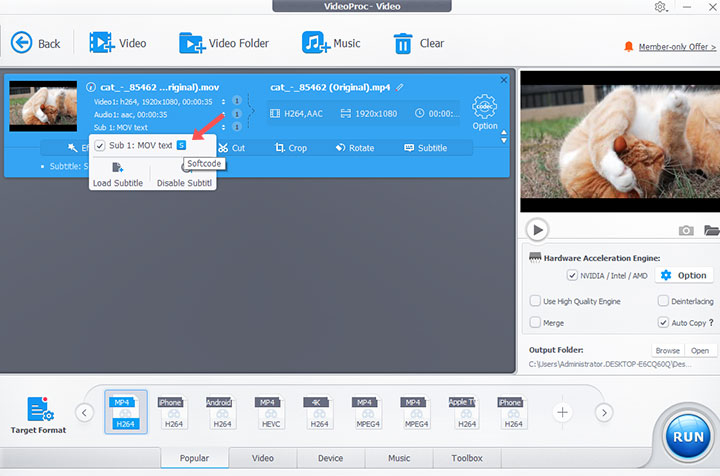
Task: Enable Use High Quality Engine
Action: (x=535, y=301)
